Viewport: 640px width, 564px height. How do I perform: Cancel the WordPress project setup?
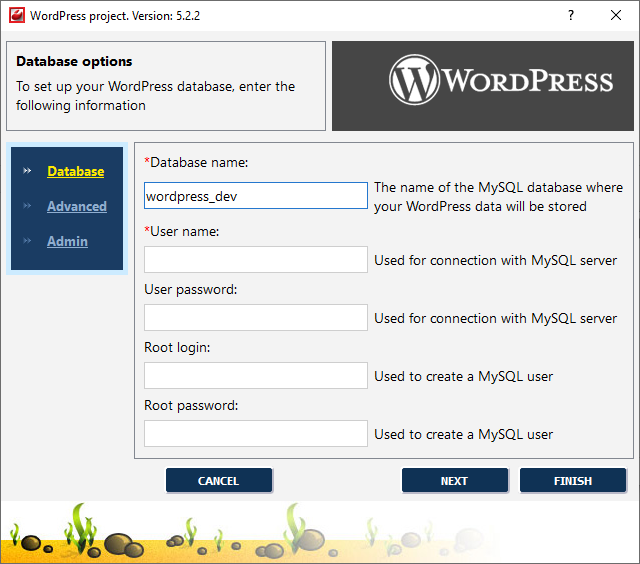219,480
